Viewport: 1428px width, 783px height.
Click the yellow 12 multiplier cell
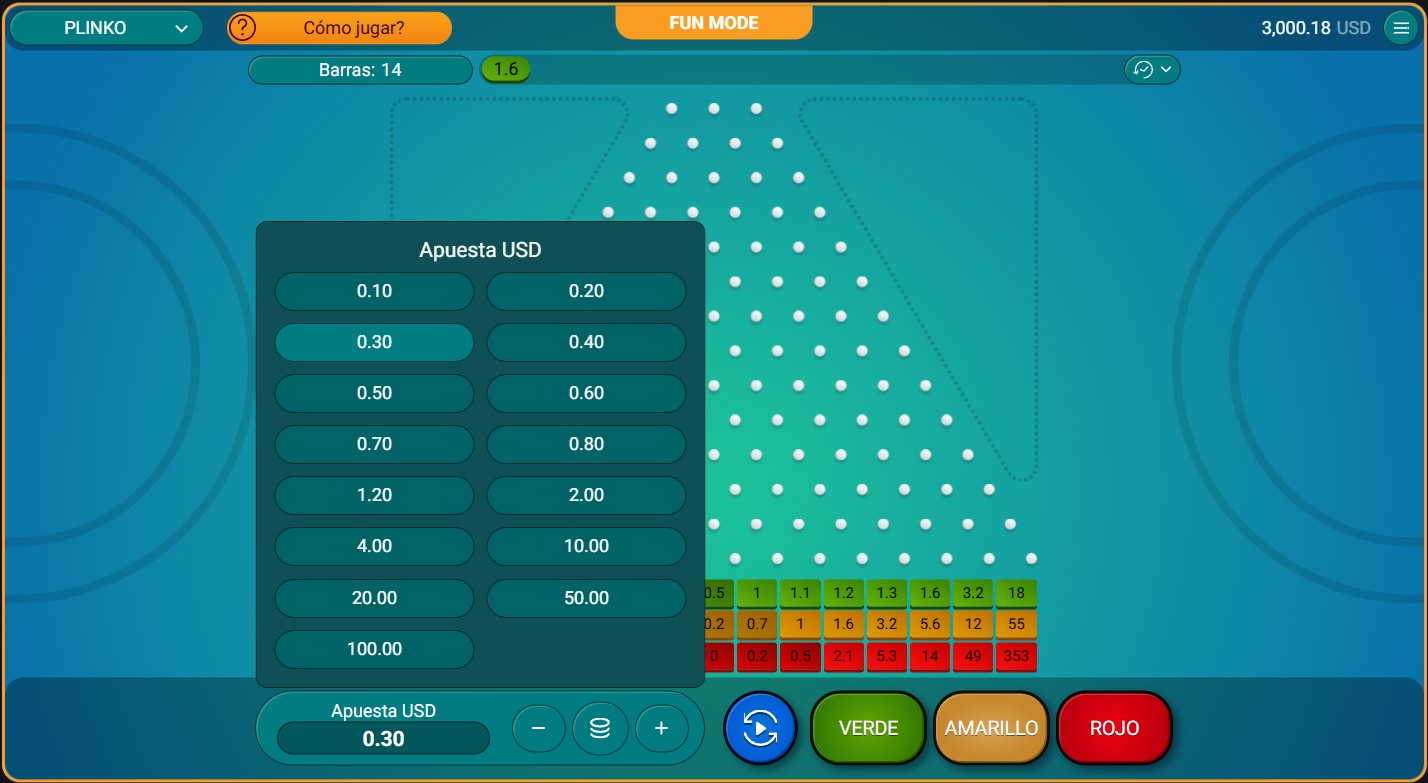click(973, 624)
